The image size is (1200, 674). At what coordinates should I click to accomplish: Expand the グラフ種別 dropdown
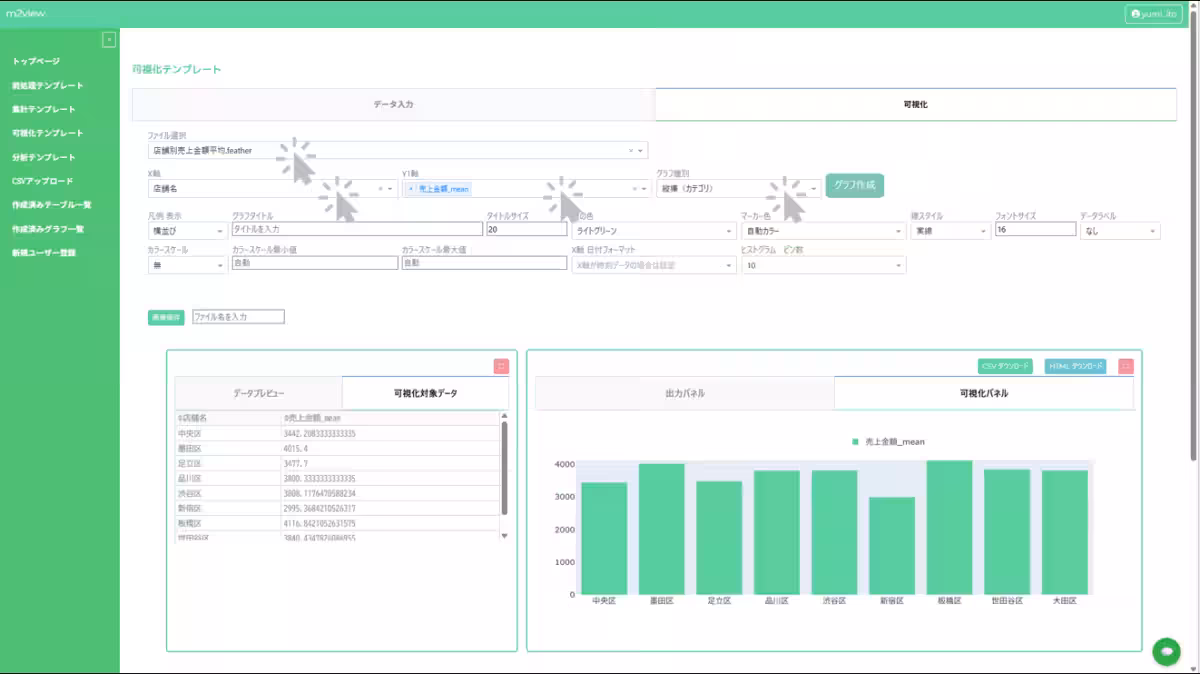pos(814,188)
